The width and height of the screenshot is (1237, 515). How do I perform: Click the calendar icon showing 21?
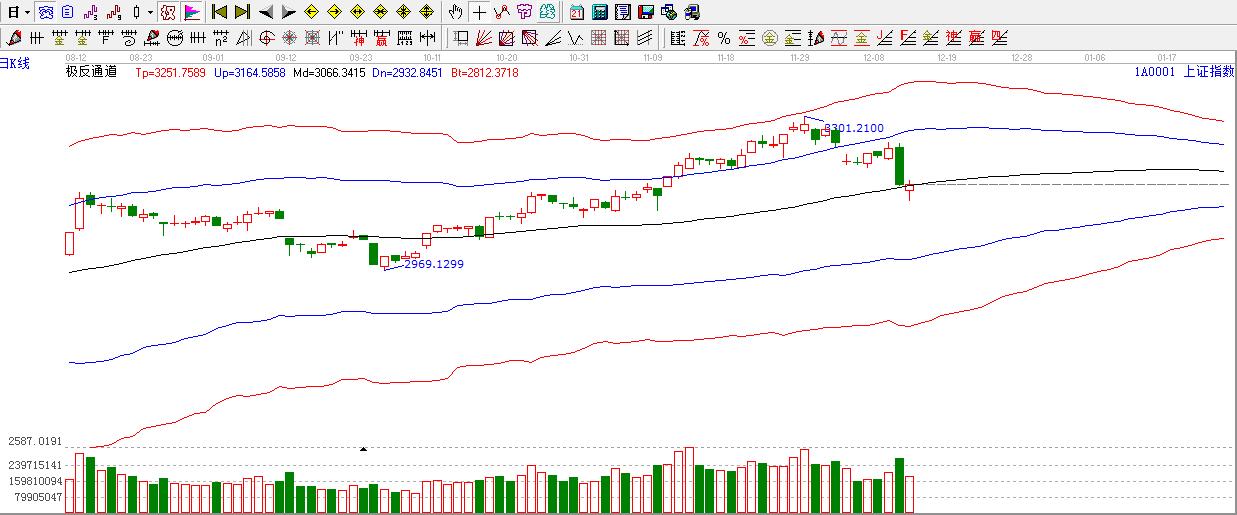click(577, 12)
